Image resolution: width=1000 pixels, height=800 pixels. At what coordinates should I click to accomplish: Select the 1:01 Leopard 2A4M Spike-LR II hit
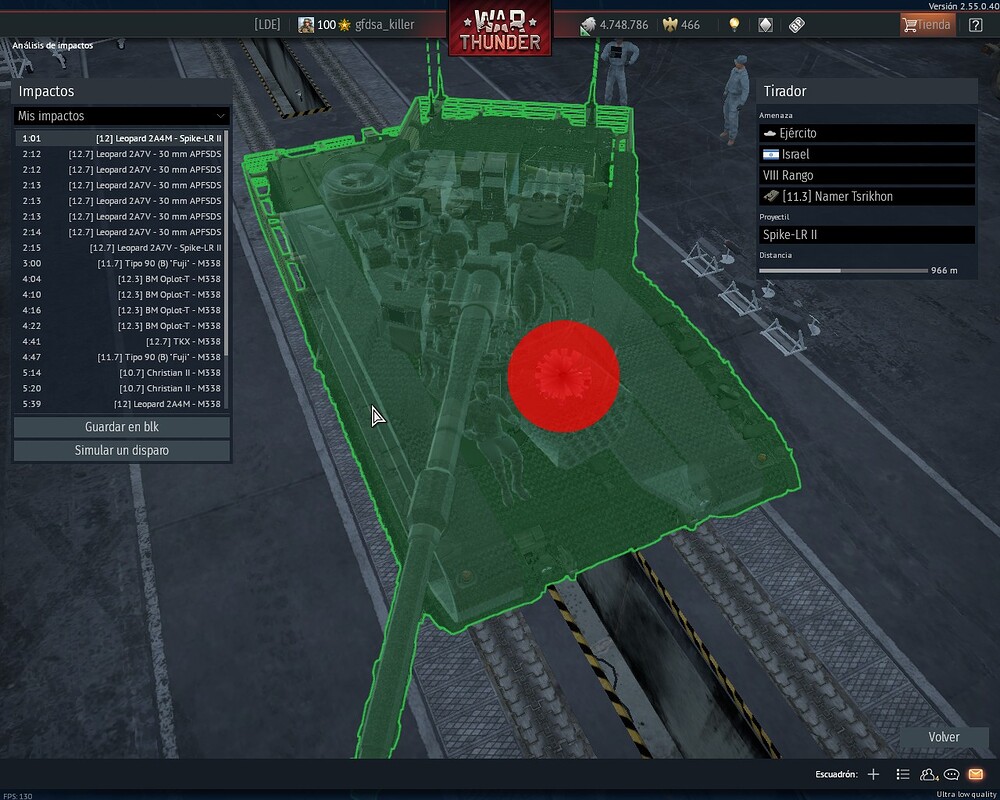(x=121, y=138)
